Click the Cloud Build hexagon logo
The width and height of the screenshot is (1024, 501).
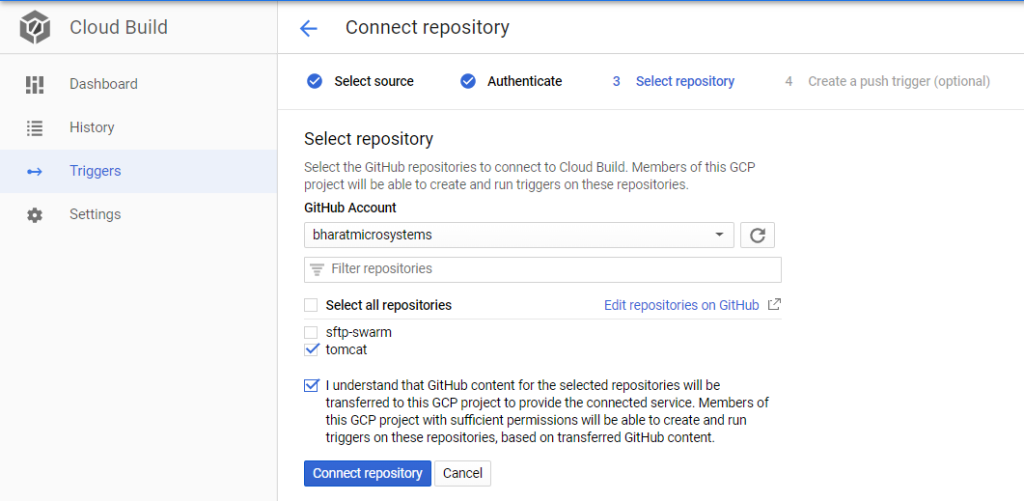click(35, 27)
